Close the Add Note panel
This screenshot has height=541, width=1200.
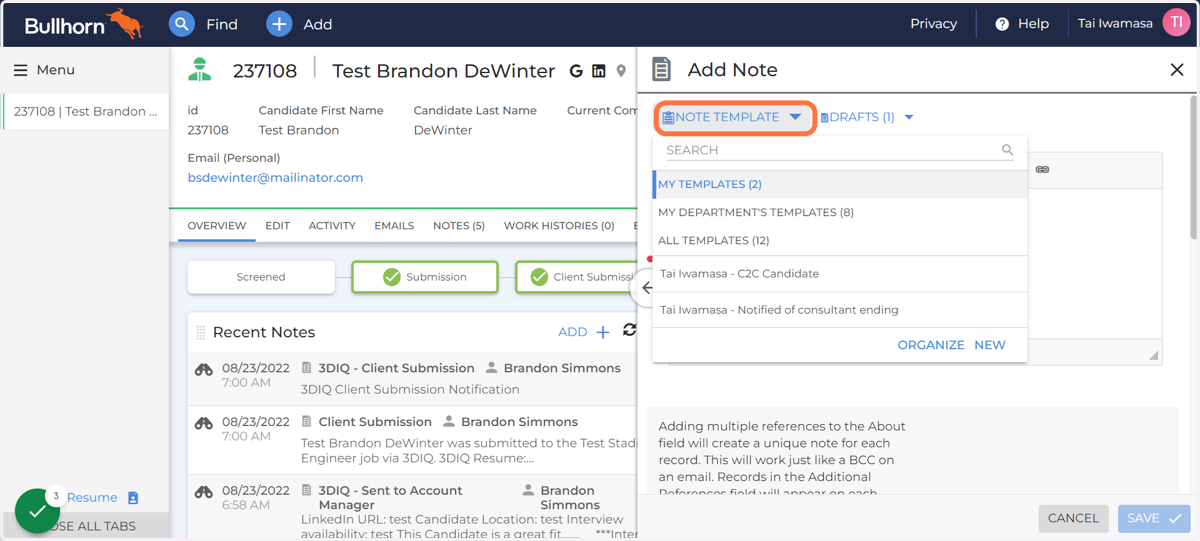[x=1176, y=70]
